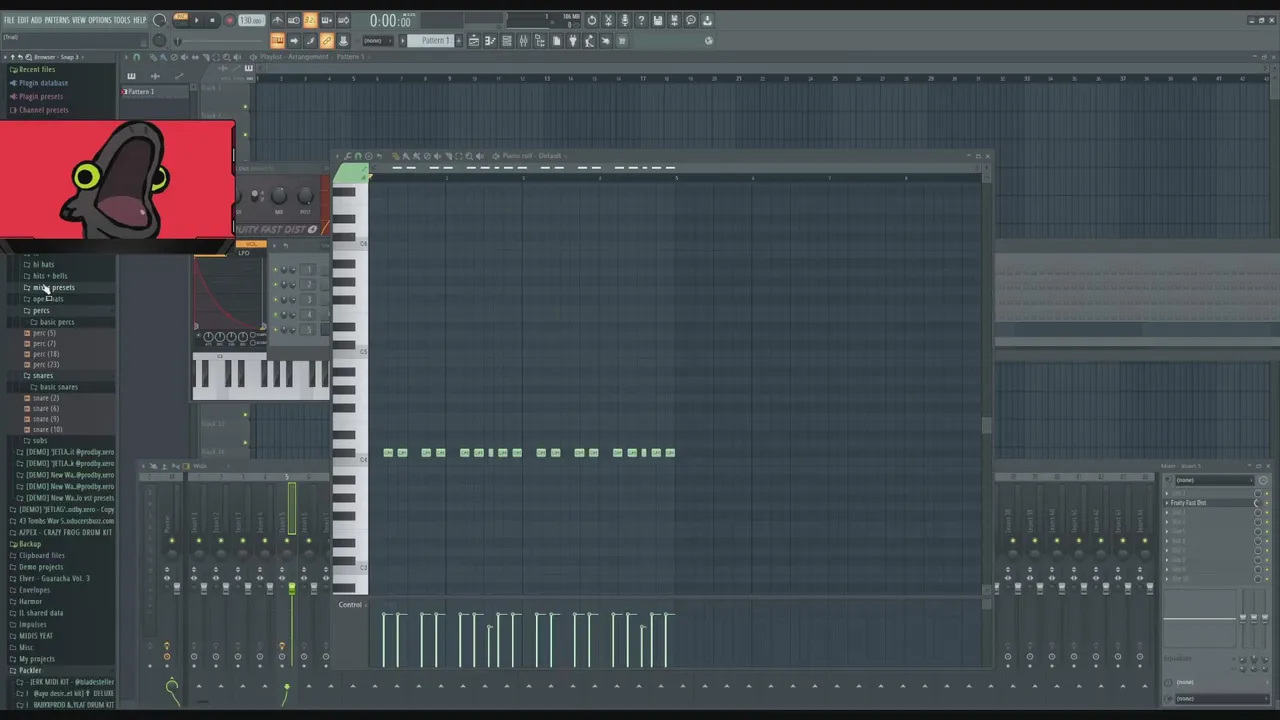Viewport: 1280px width, 720px height.
Task: Click the playlist toolbar magnet snap icon
Action: click(136, 57)
